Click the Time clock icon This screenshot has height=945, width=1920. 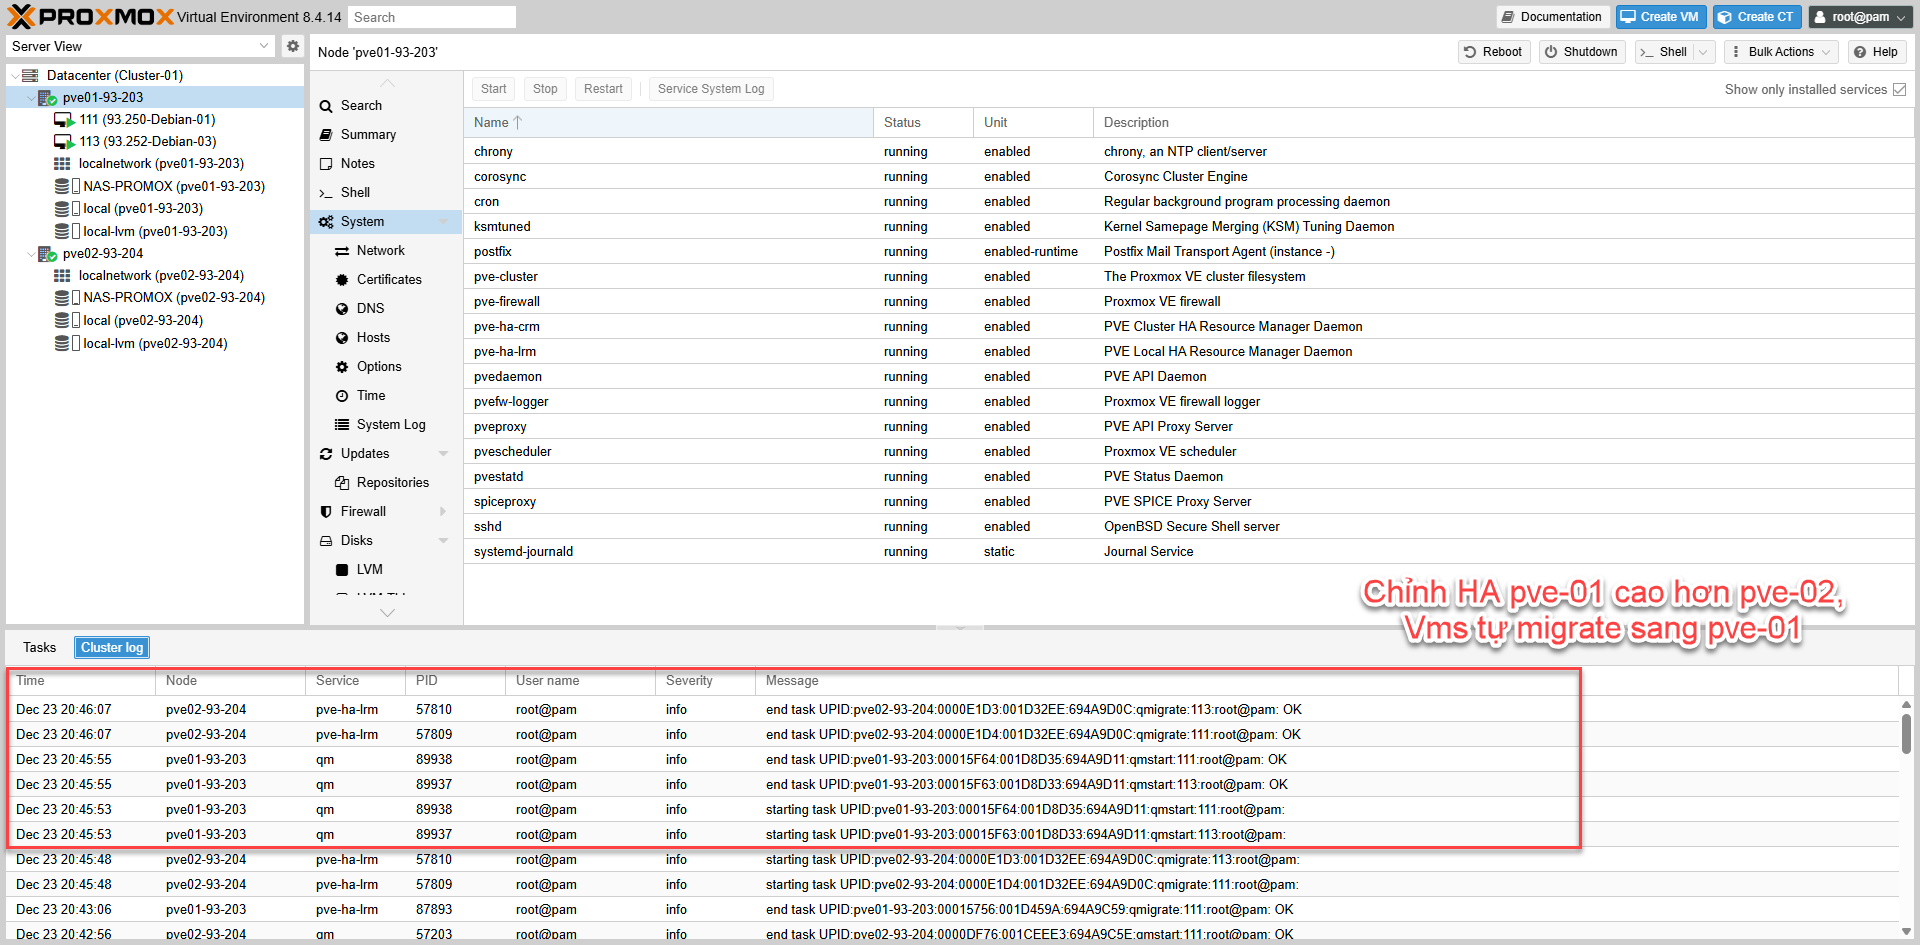point(342,396)
